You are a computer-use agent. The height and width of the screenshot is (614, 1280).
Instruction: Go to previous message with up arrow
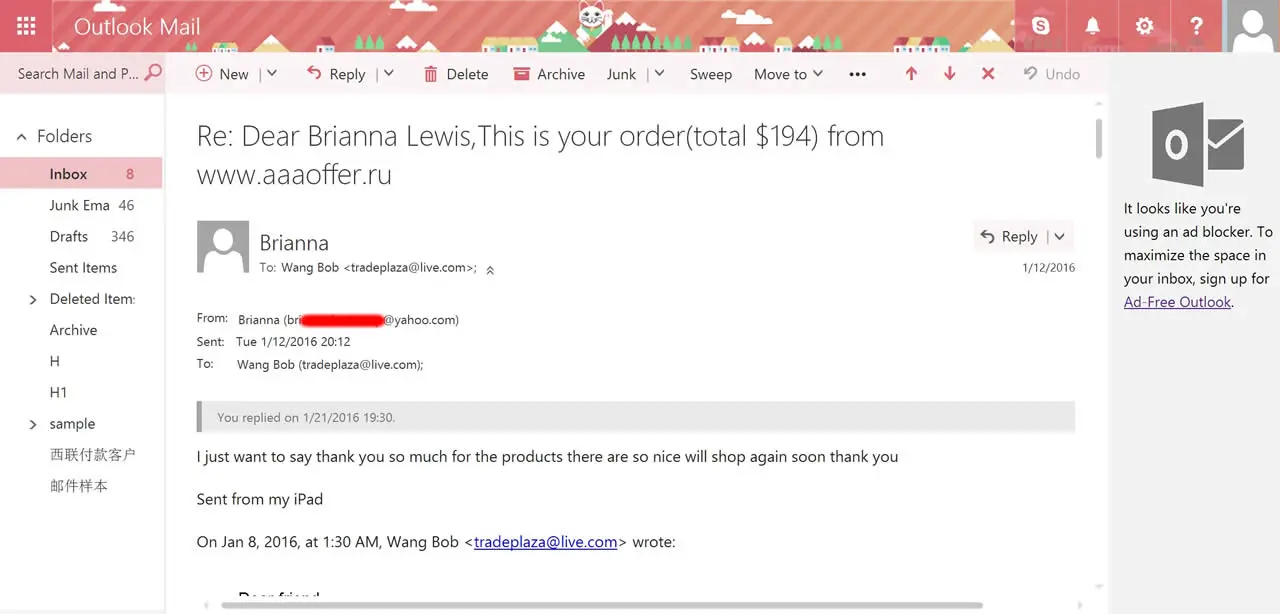coord(911,74)
